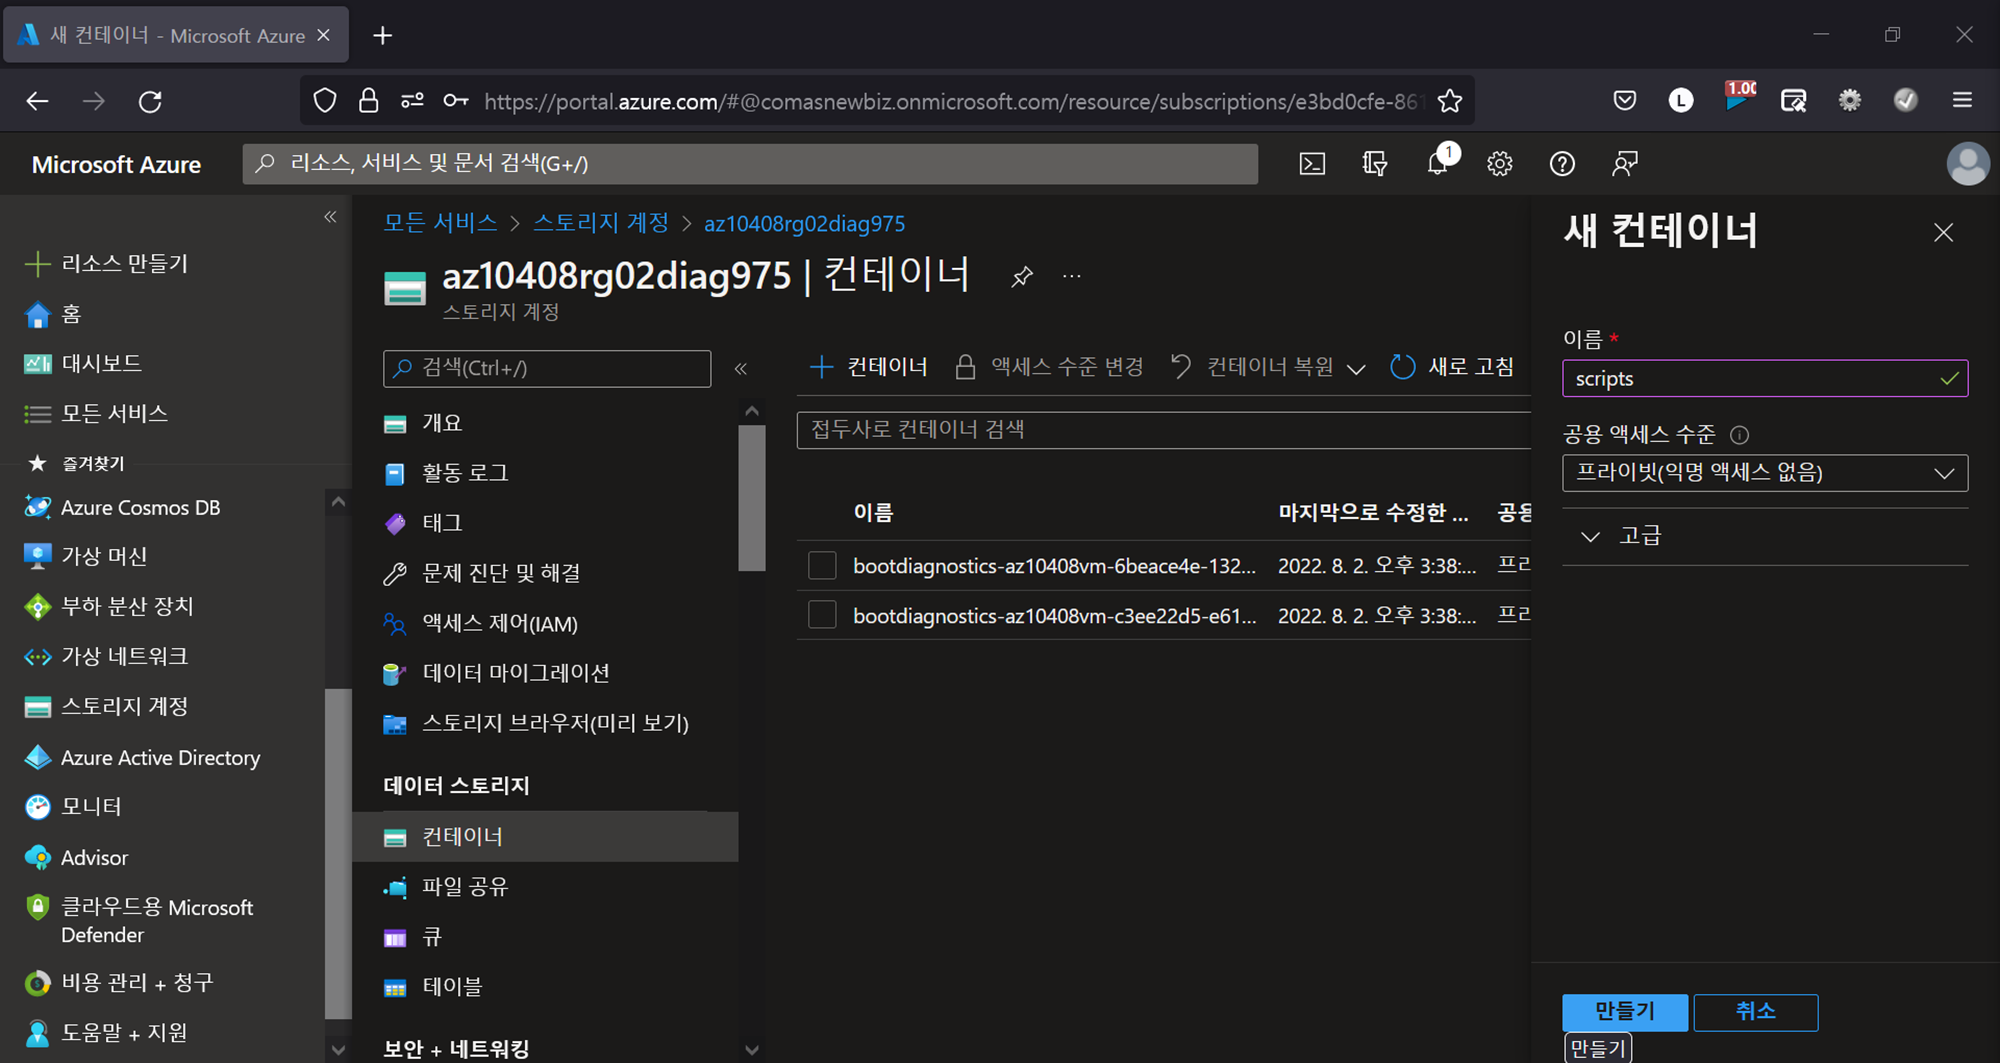
Task: Click 새로 고침 toolbar button
Action: [1452, 367]
